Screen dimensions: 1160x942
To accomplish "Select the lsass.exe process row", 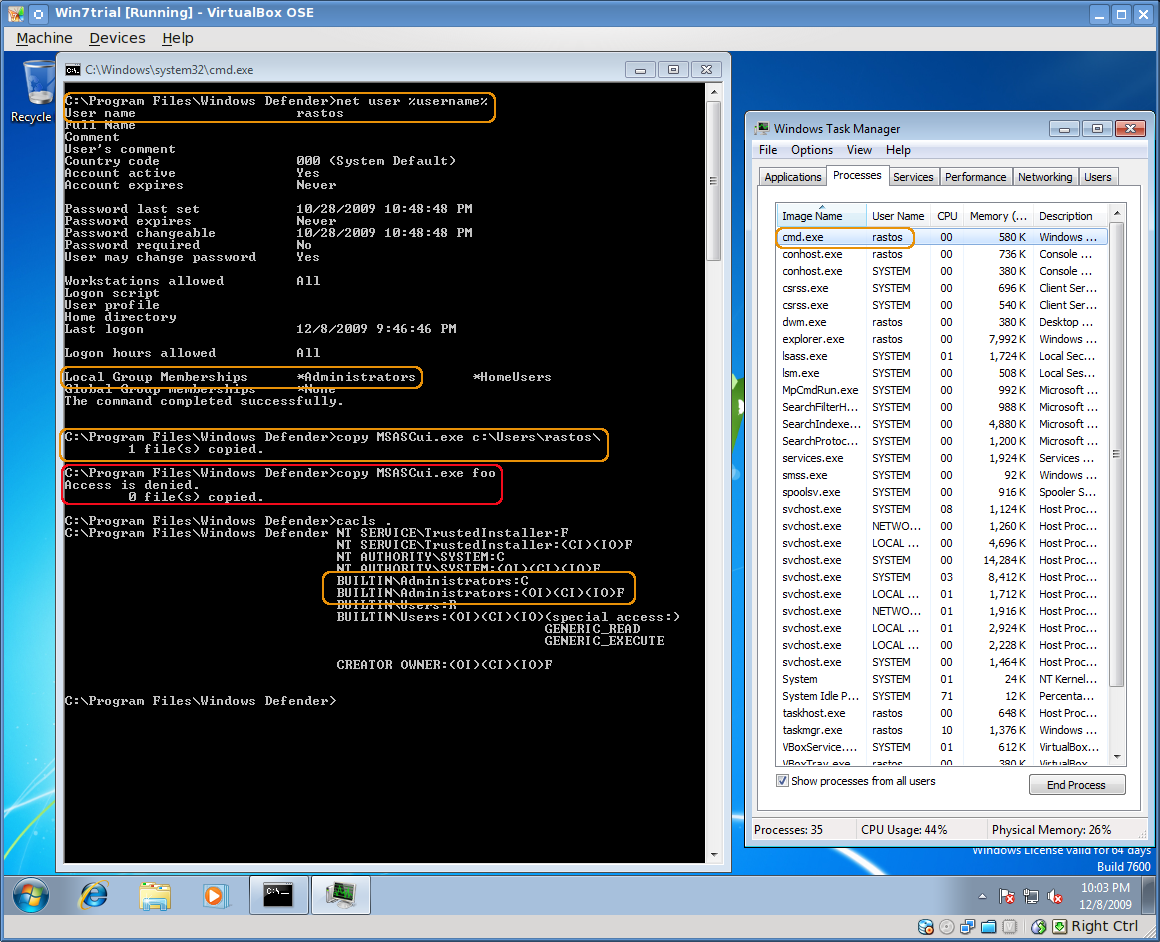I will pyautogui.click(x=942, y=356).
